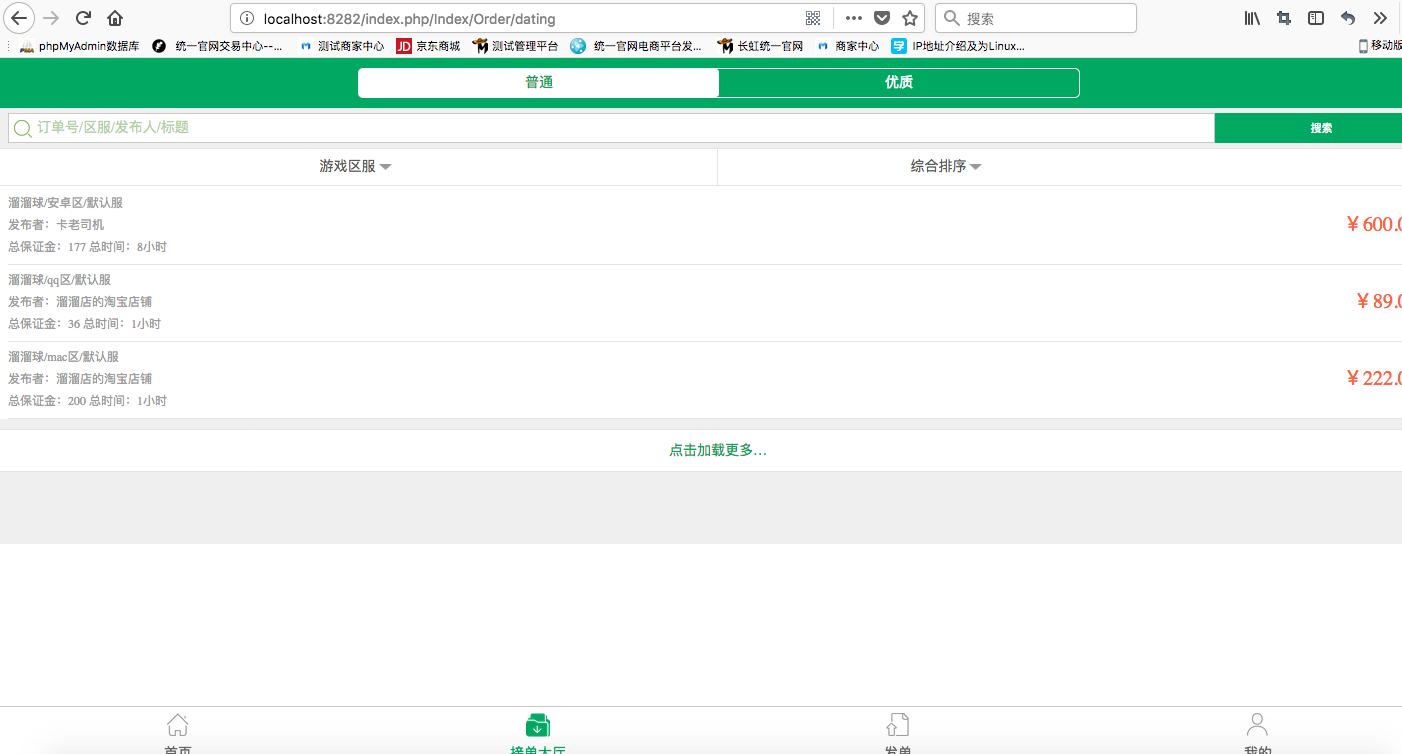Click the 订单号/区服/发布人/标题 search field
This screenshot has width=1402, height=754.
click(x=611, y=128)
